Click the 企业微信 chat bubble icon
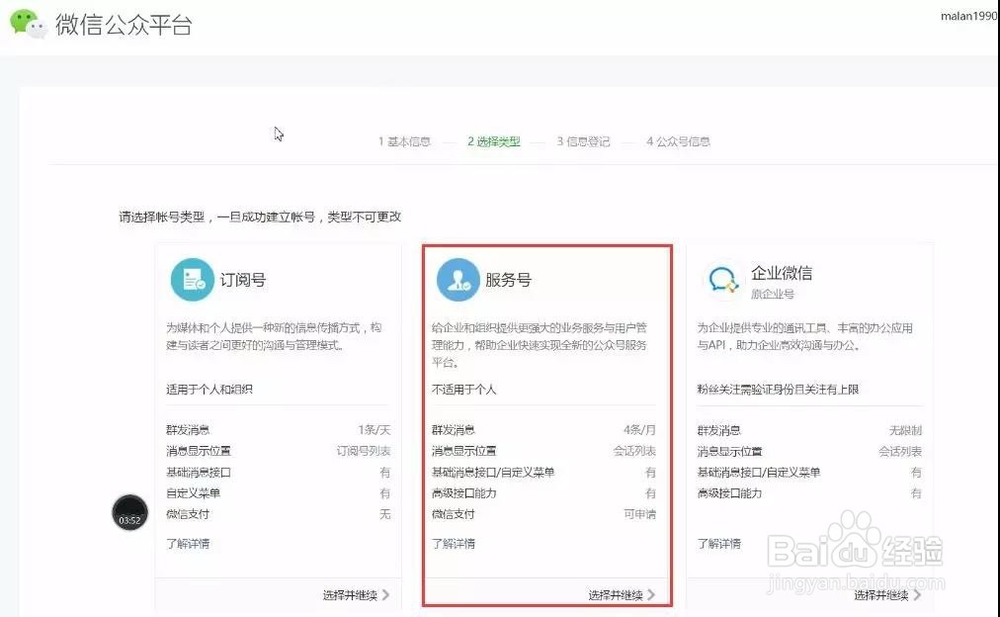The width and height of the screenshot is (1000, 617). point(723,280)
